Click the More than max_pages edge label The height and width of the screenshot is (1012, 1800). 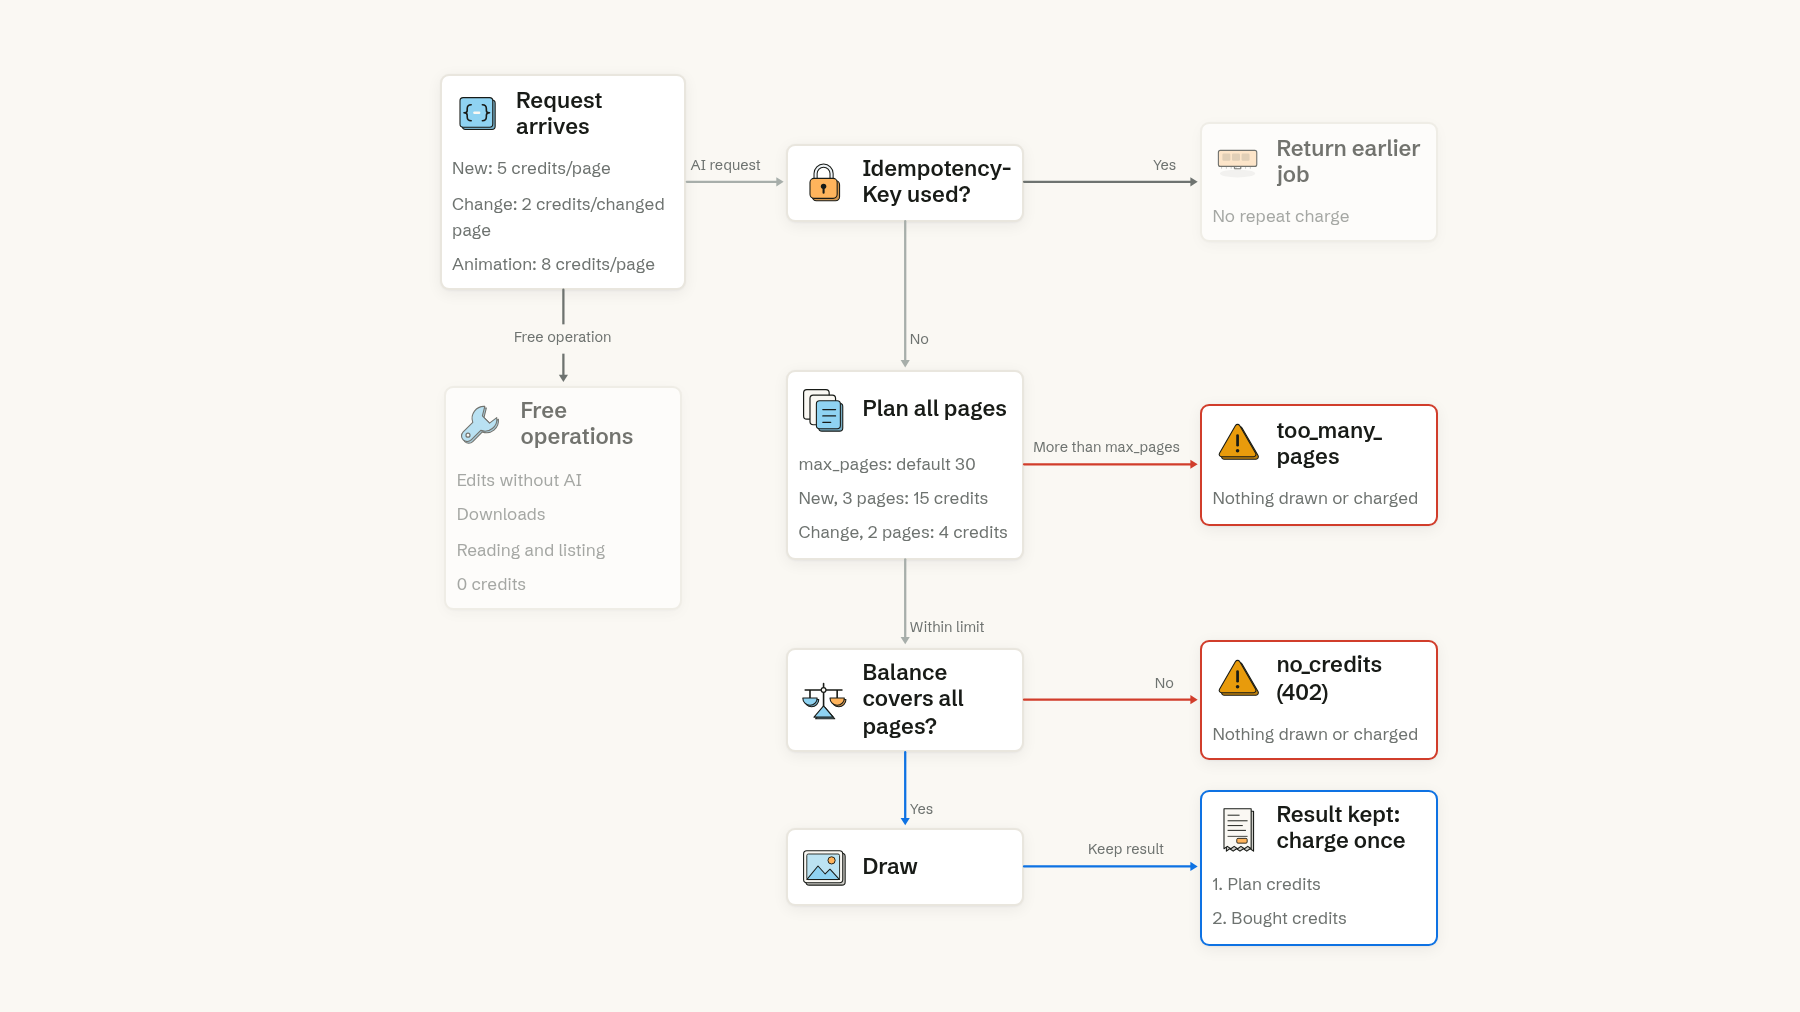pos(1106,447)
